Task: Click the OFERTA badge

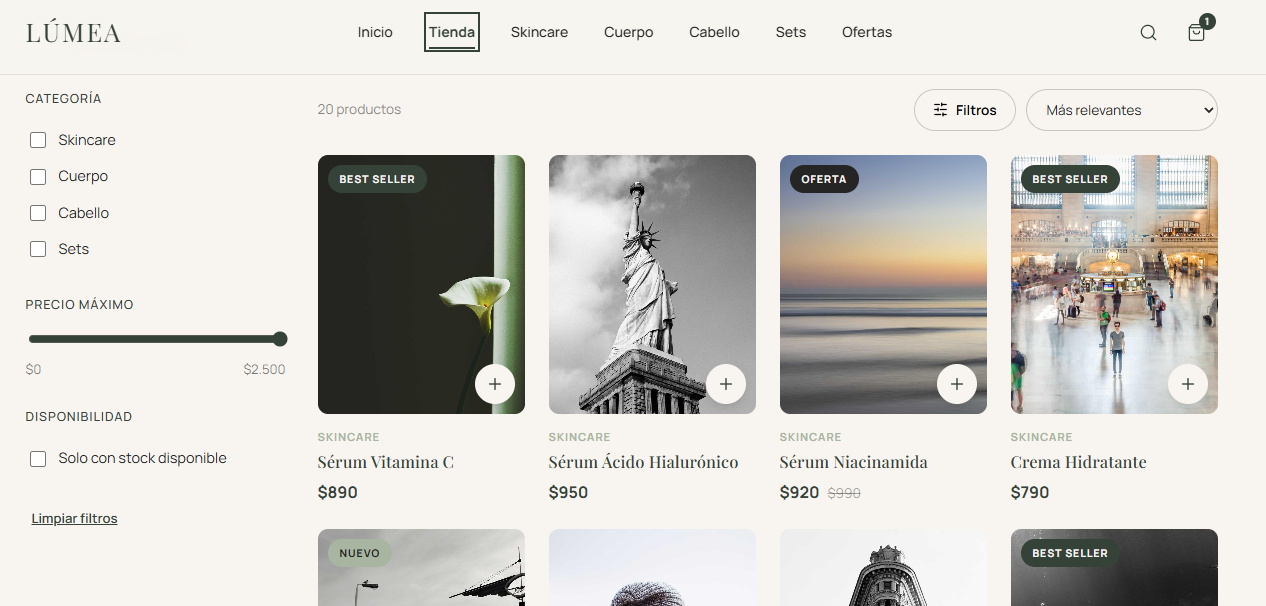Action: 824,179
